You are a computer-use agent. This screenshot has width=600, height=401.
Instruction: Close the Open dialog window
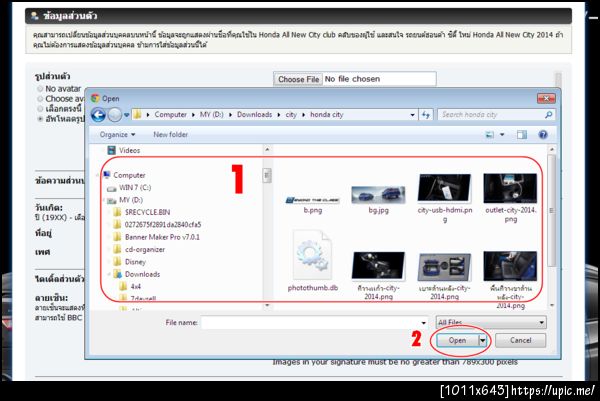[546, 98]
